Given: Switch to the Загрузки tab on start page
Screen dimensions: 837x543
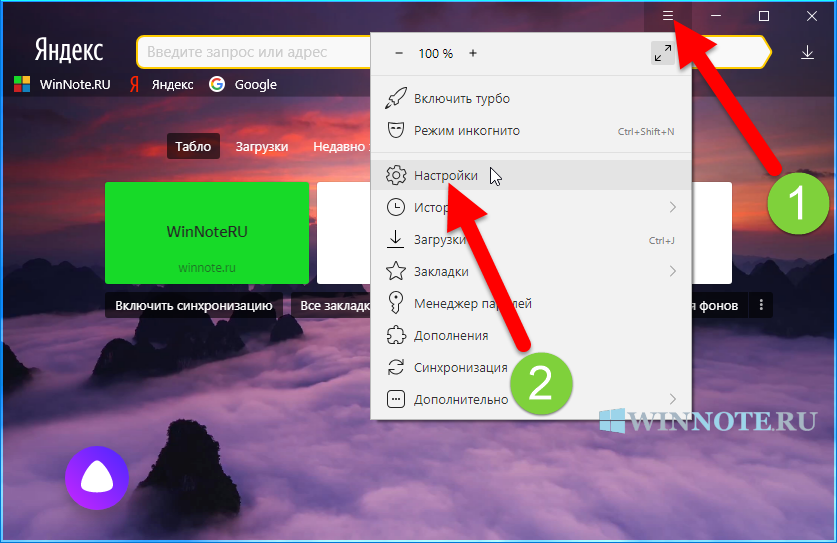Looking at the screenshot, I should 262,146.
